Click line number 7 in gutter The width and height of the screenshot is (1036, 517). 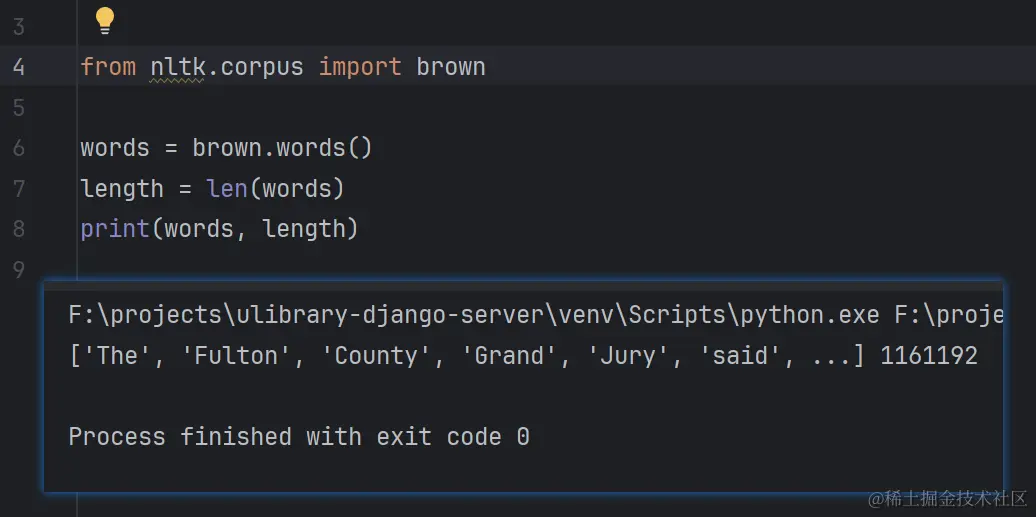pyautogui.click(x=19, y=189)
